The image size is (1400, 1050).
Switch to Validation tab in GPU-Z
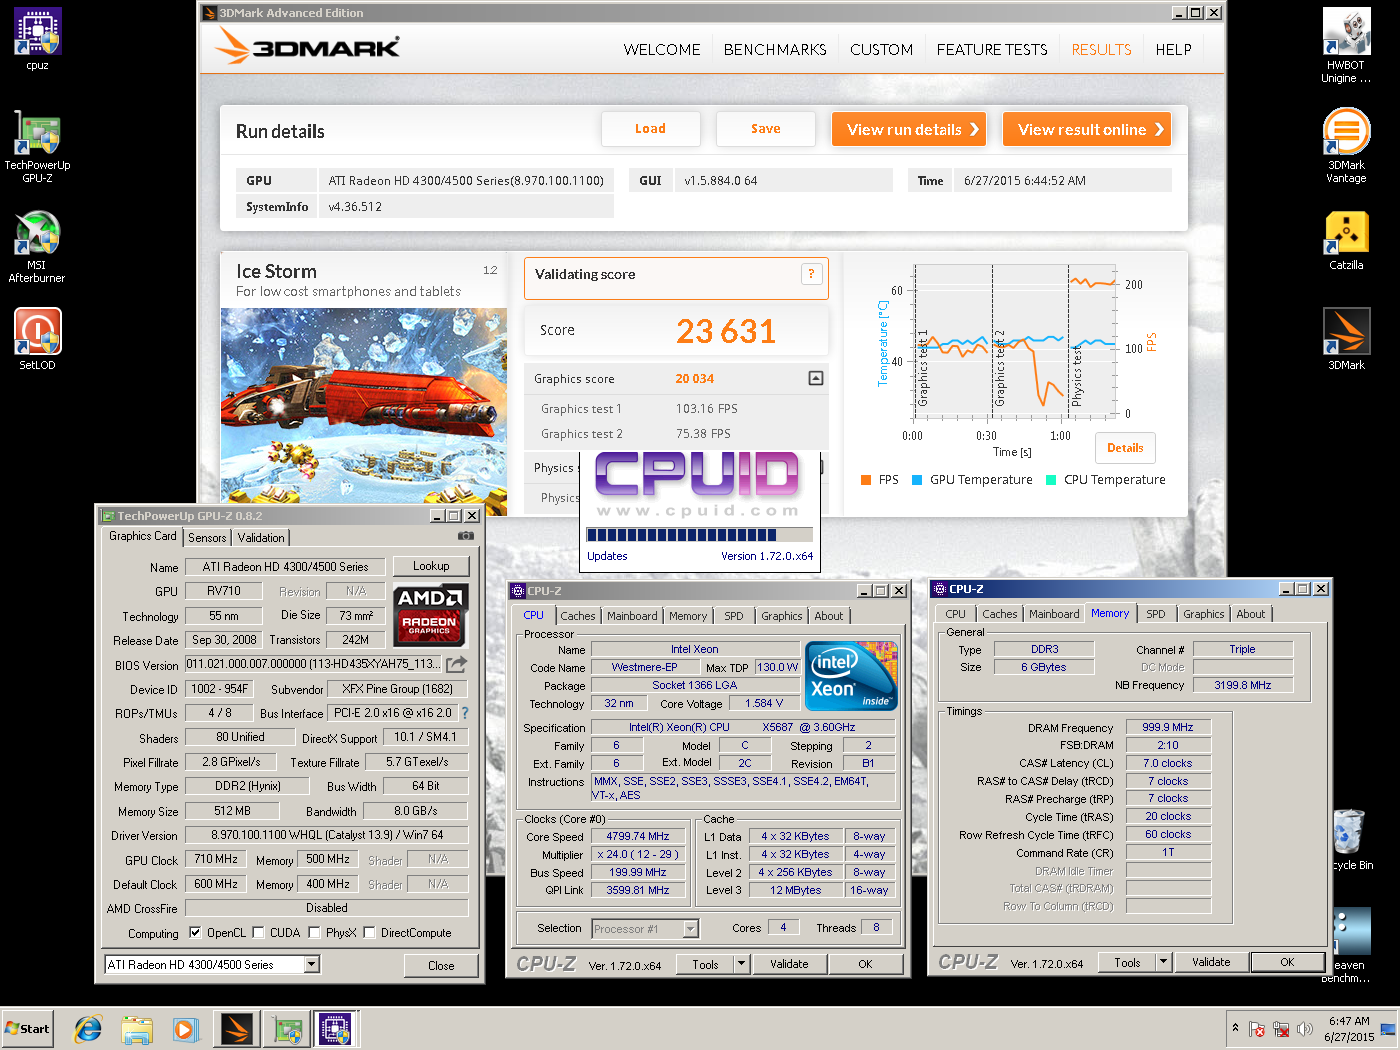[261, 537]
